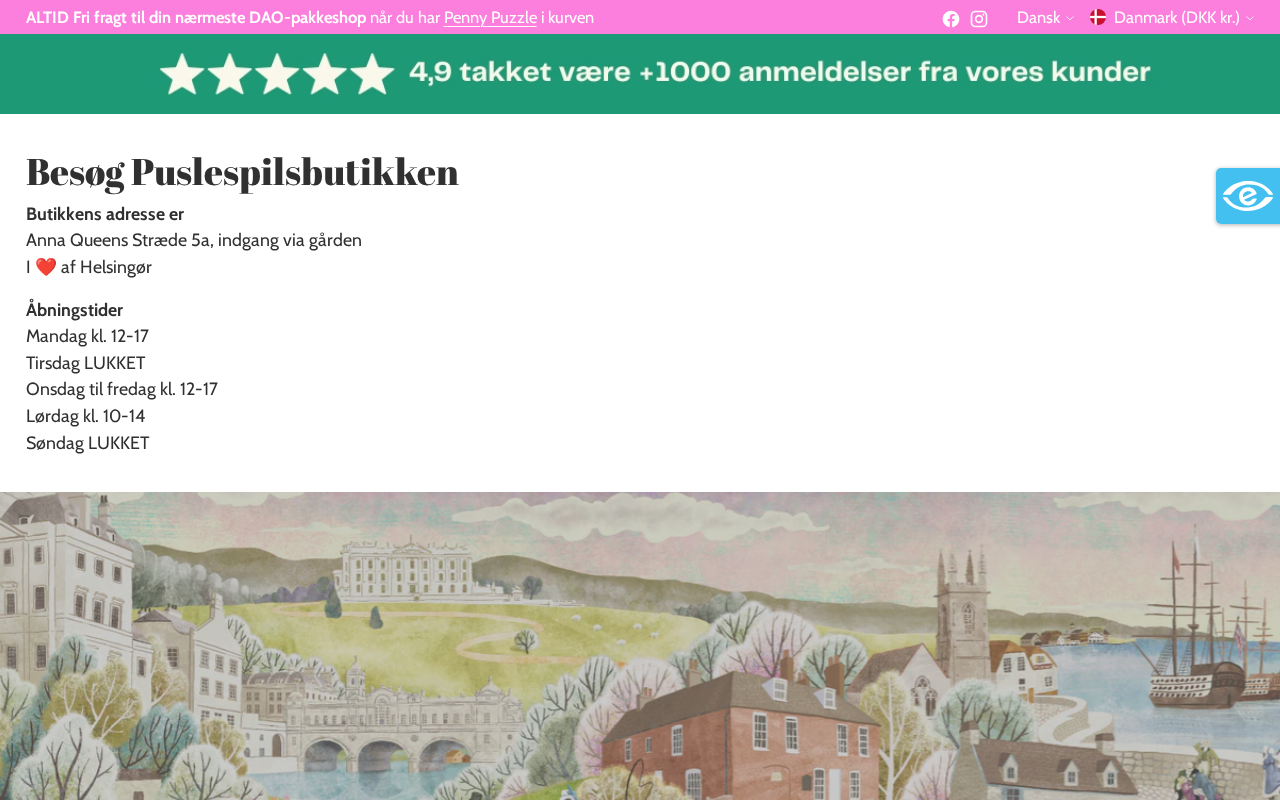Image resolution: width=1280 pixels, height=800 pixels.
Task: Click the Mandag kl. 12-17 line
Action: point(87,336)
